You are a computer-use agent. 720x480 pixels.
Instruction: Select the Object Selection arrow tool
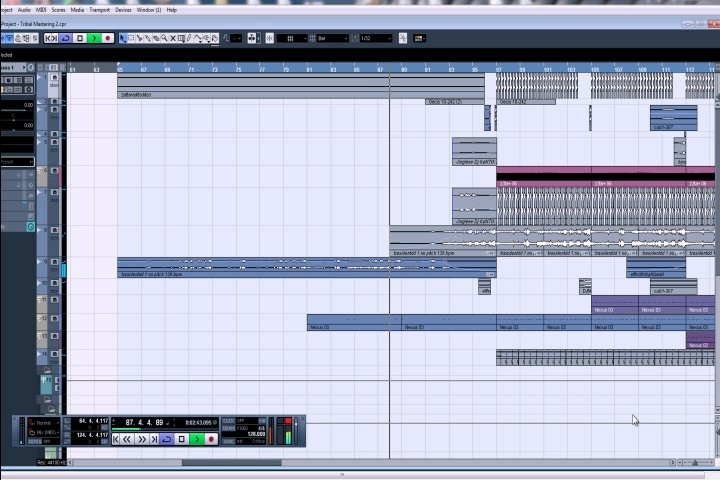[x=123, y=39]
